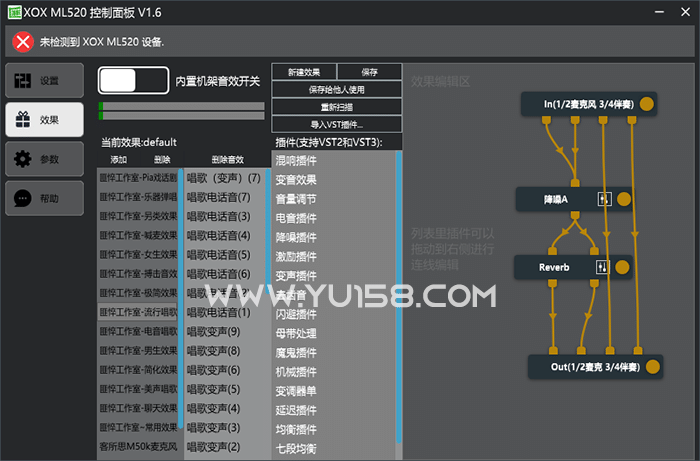
Task: Toggle the 降噪A node orange bypass dot
Action: click(624, 199)
